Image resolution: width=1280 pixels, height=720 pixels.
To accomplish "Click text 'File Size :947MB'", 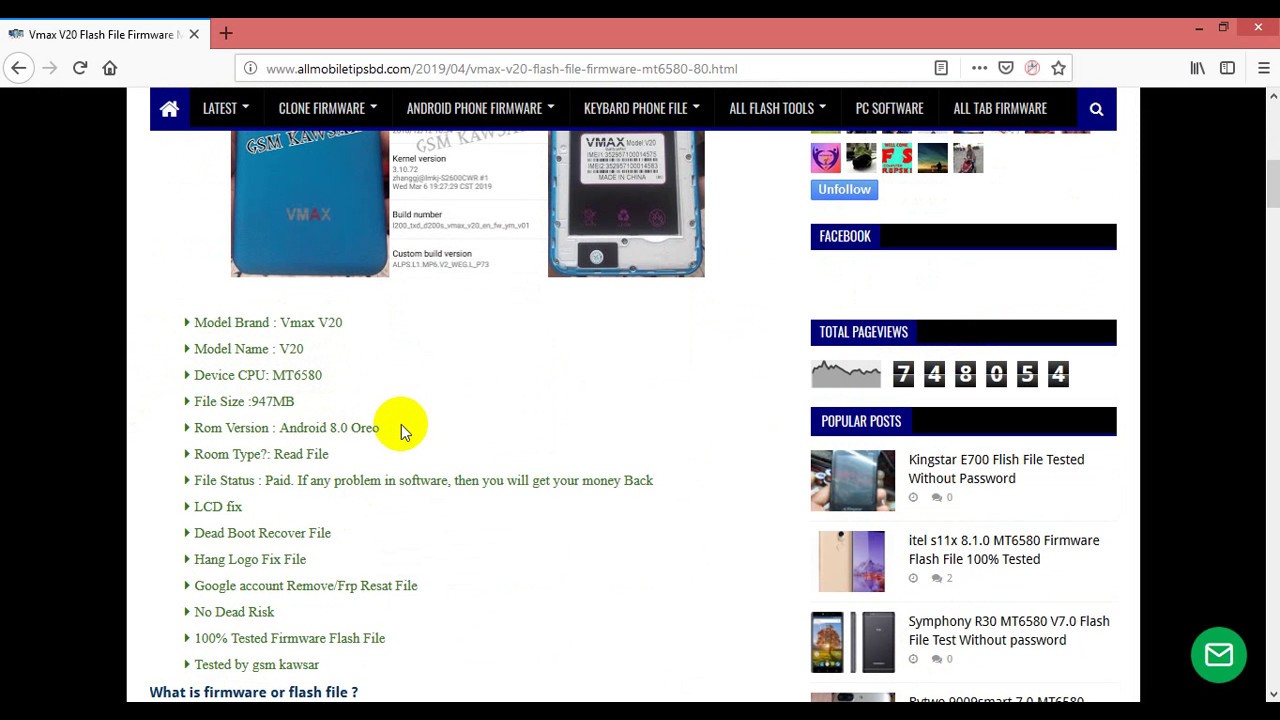I will 244,401.
